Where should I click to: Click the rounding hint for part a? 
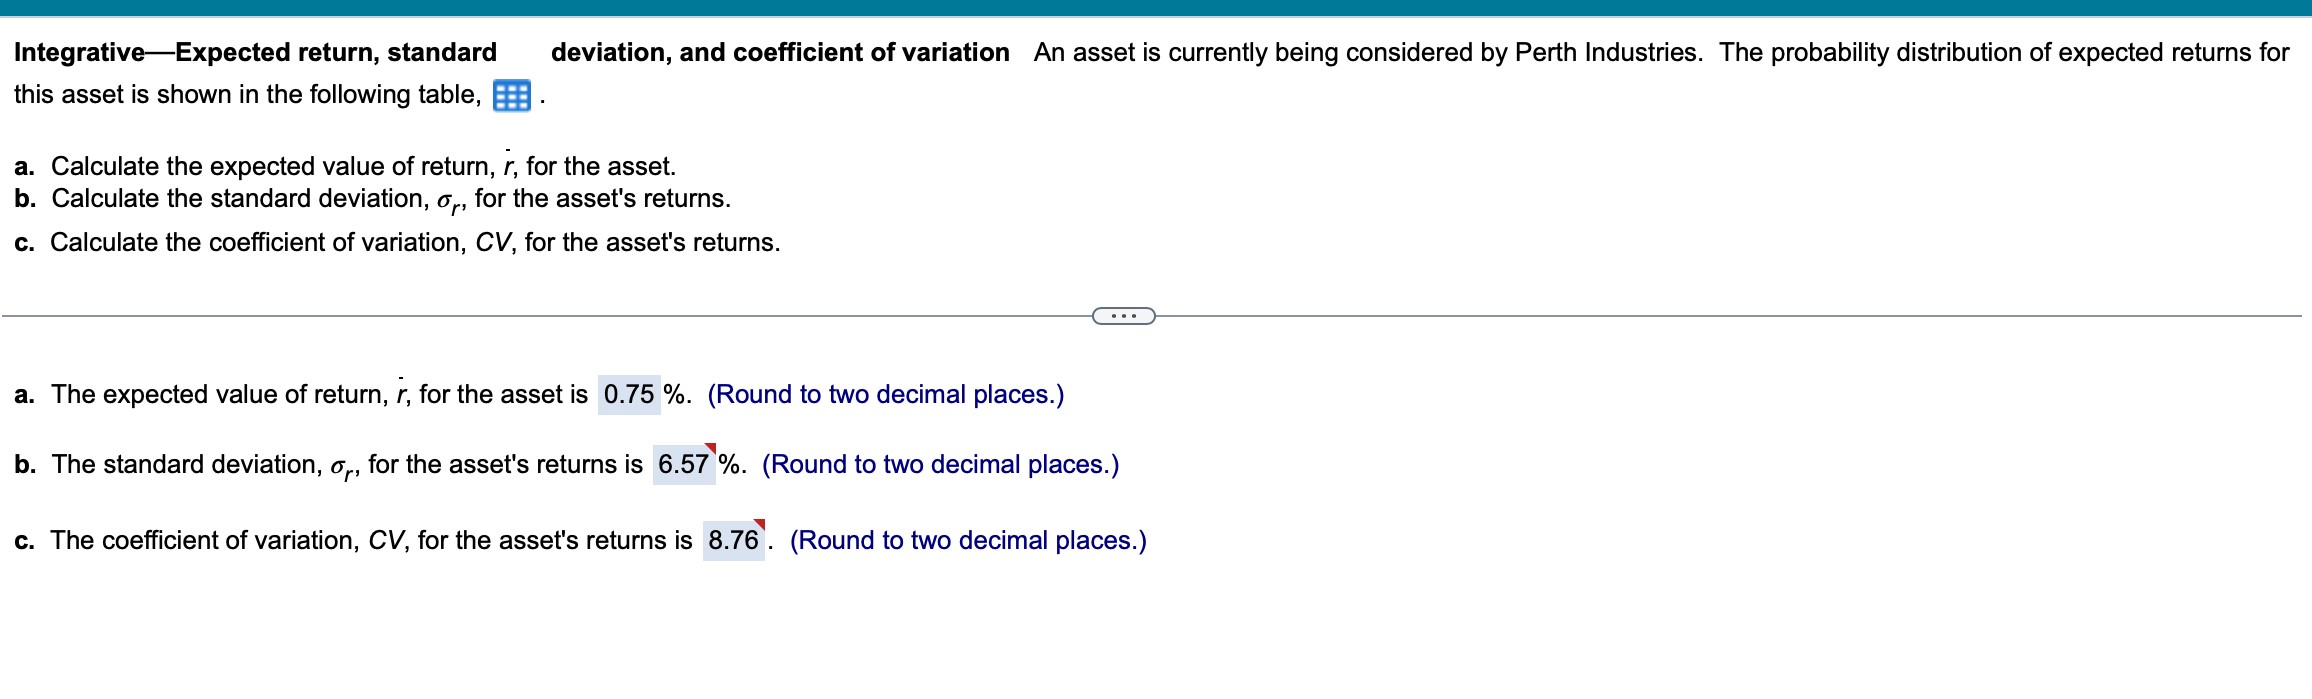(x=885, y=394)
